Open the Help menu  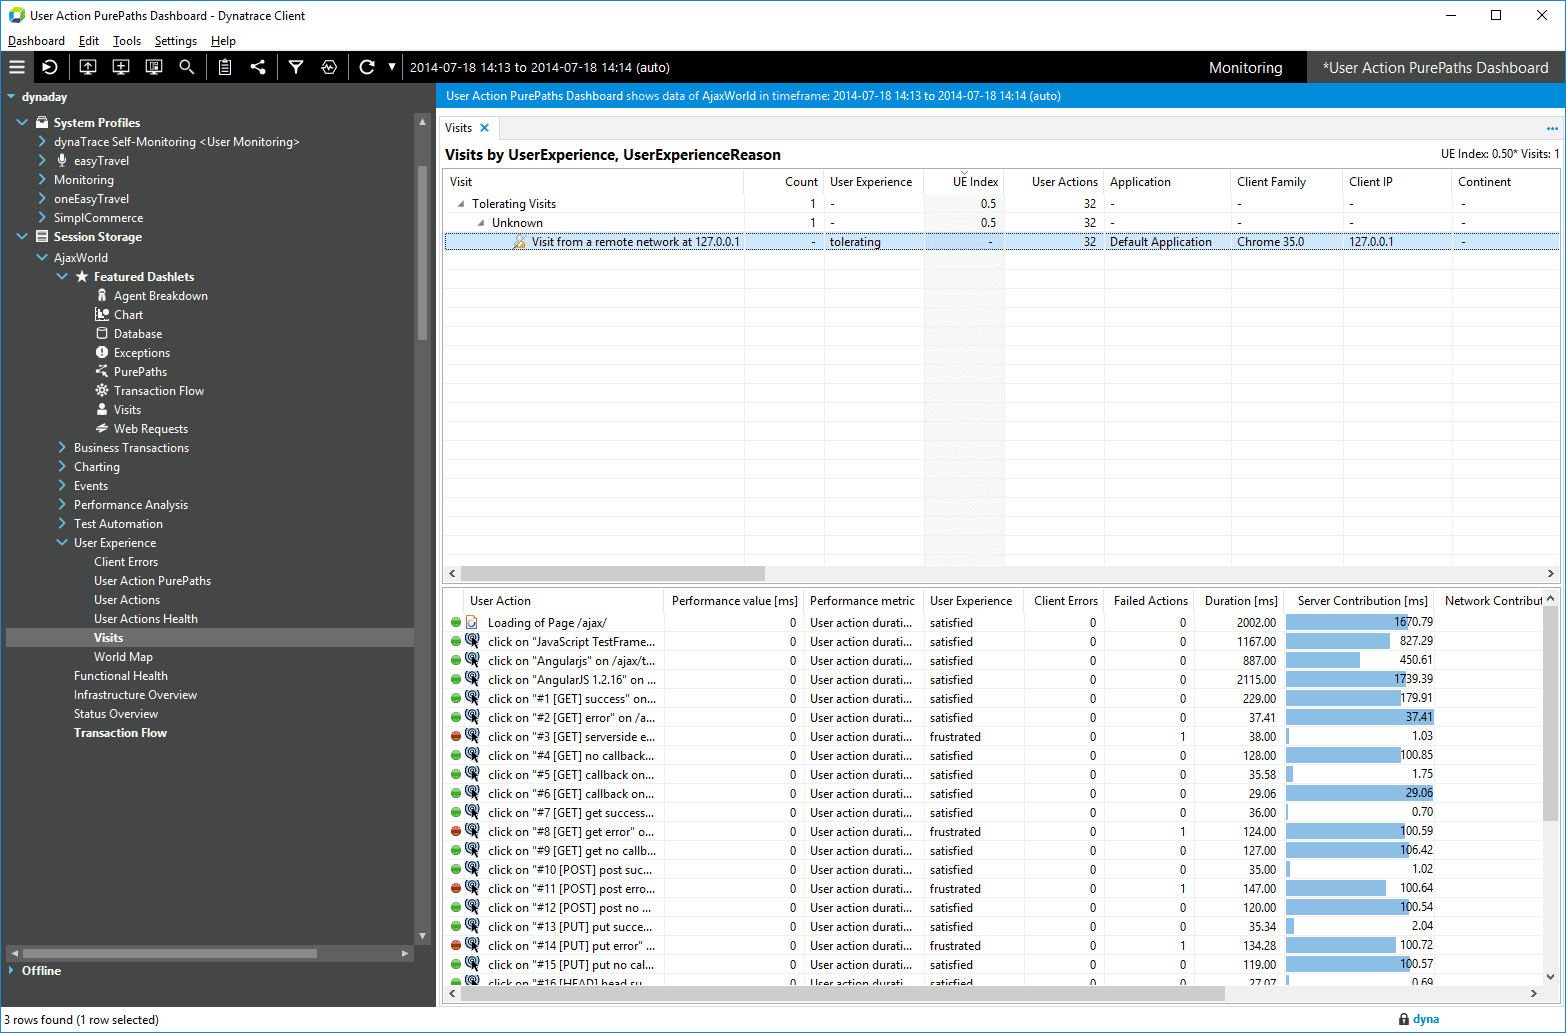223,41
